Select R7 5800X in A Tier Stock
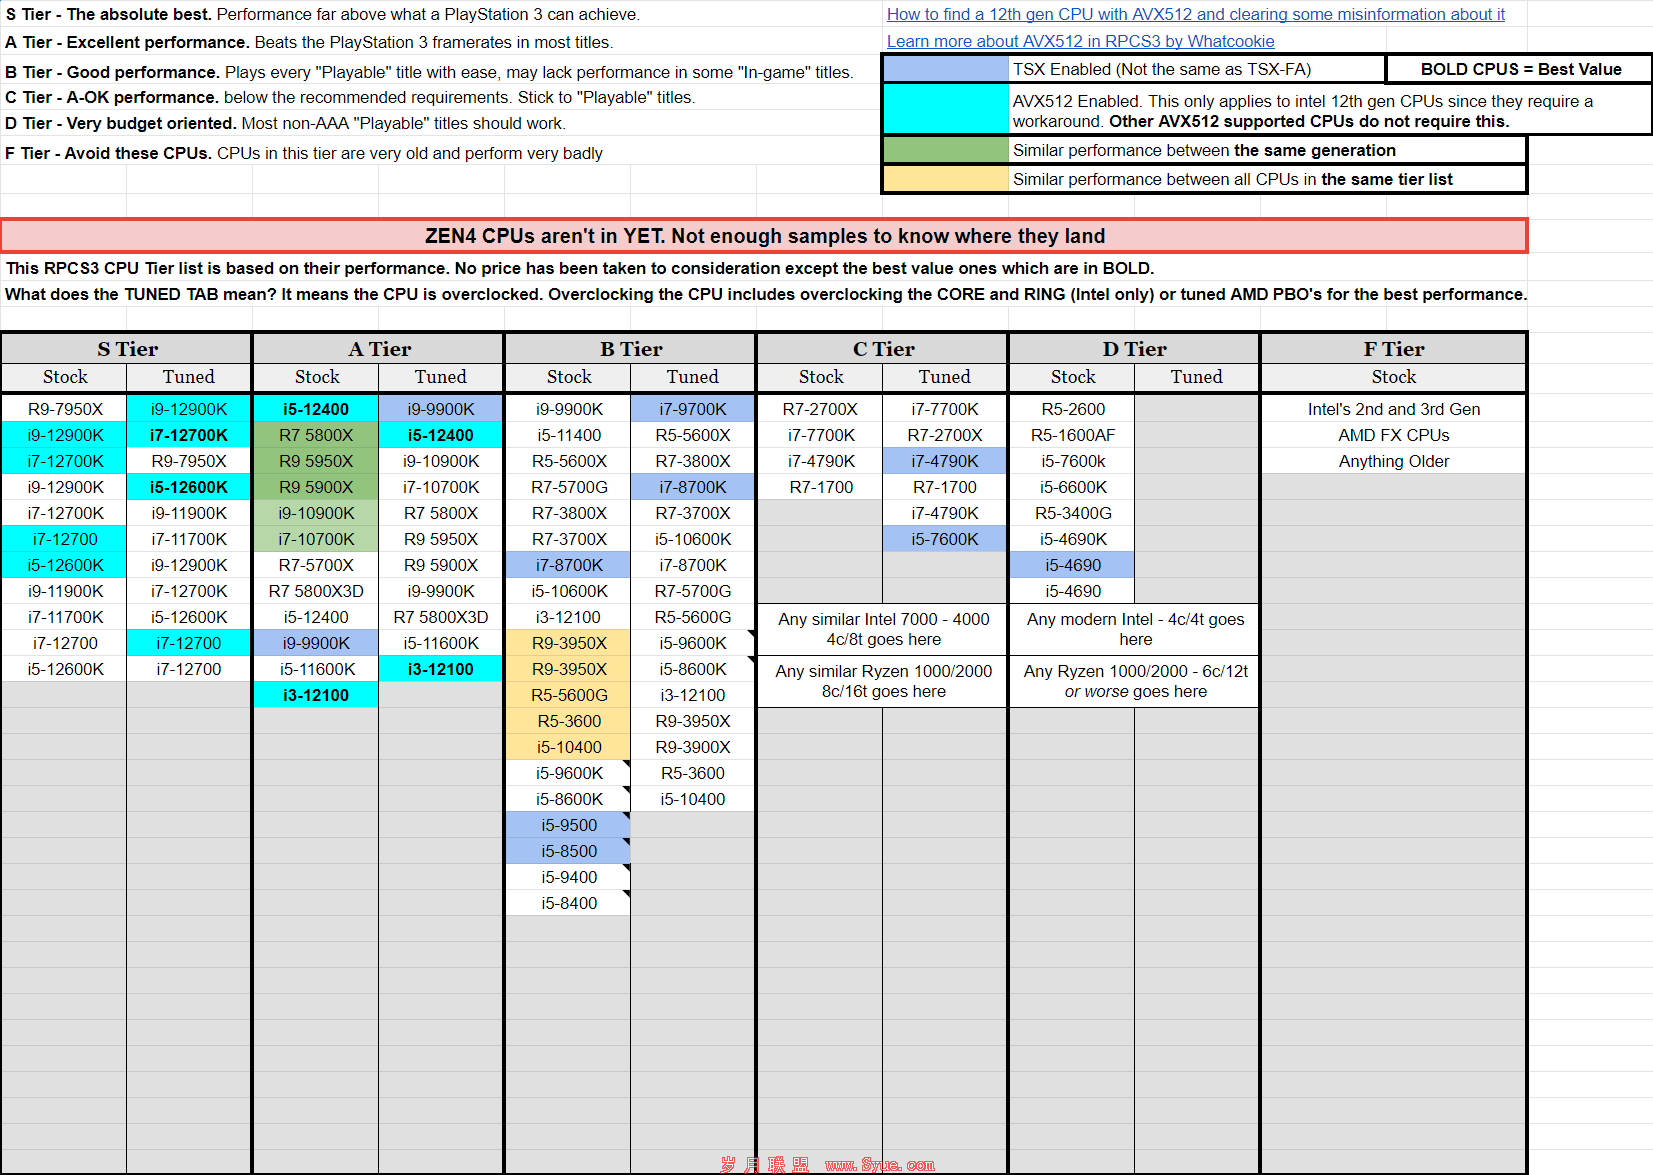Image resolution: width=1653 pixels, height=1175 pixels. coord(316,435)
